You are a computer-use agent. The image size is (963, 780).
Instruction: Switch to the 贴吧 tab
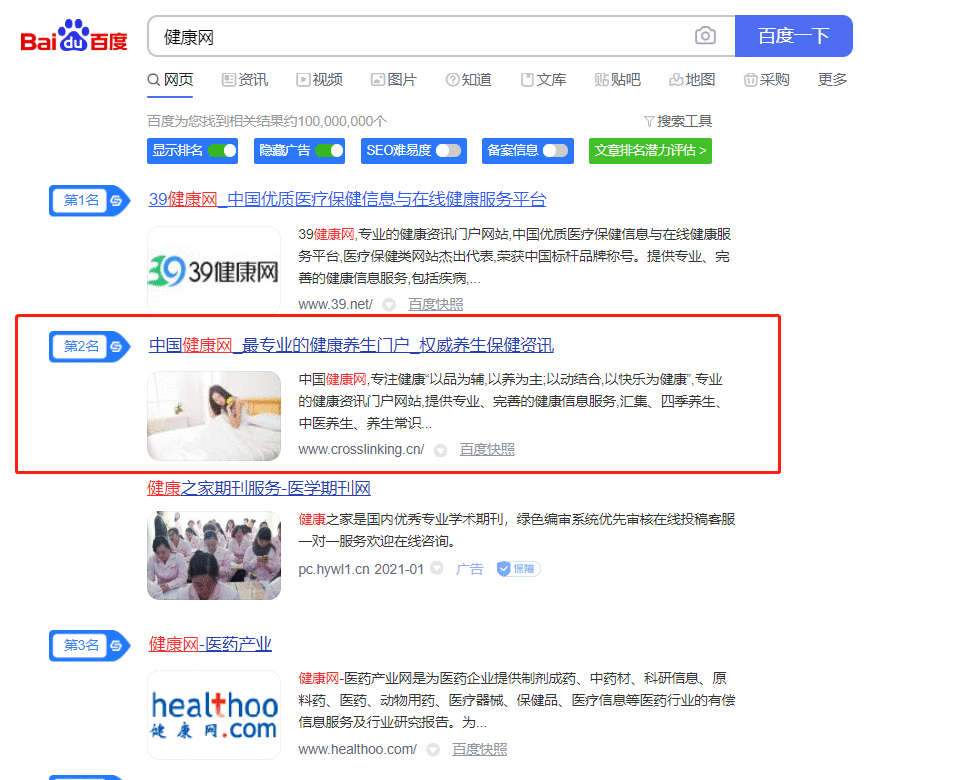point(618,80)
